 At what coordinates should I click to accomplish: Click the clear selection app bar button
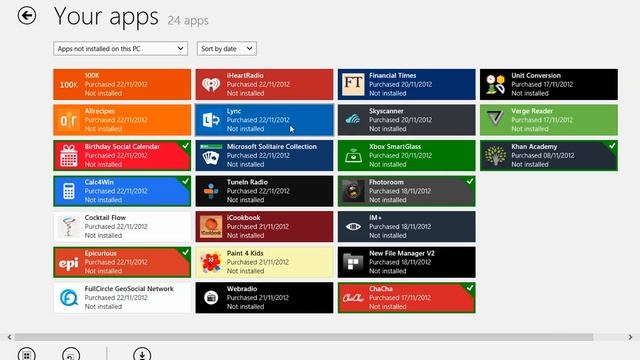[x=71, y=354]
